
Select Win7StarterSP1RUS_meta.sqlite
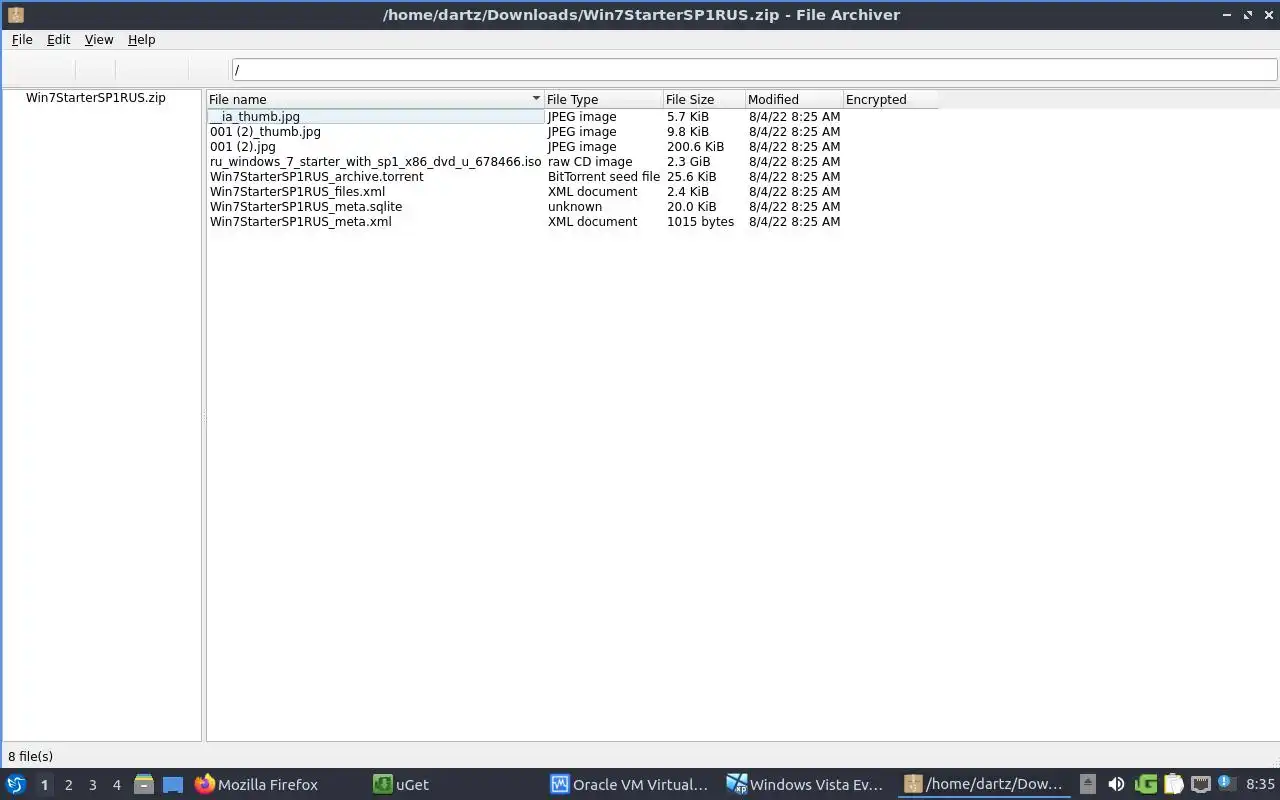(x=305, y=207)
